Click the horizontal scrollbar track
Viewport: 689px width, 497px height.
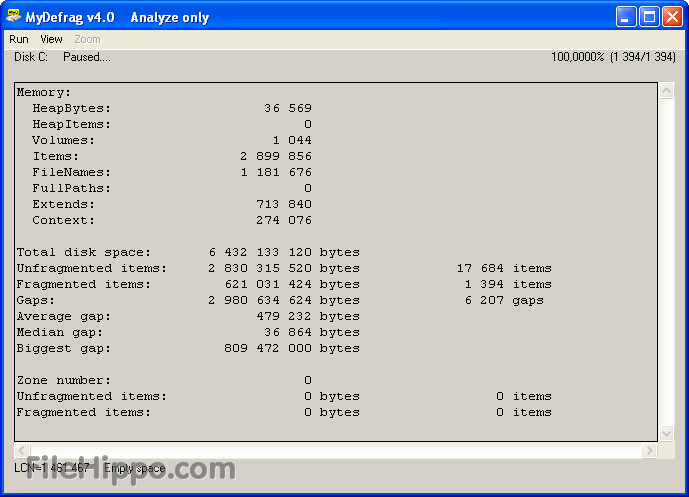pyautogui.click(x=335, y=452)
